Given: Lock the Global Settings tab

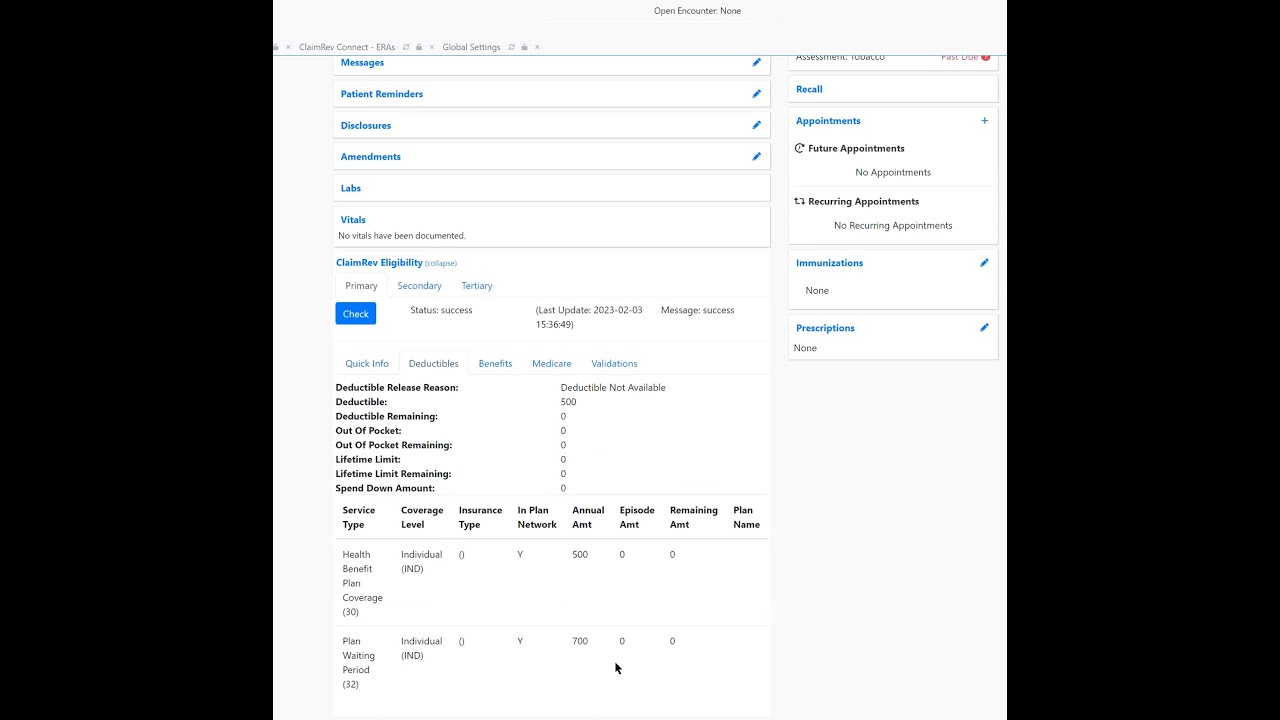Looking at the screenshot, I should (x=524, y=47).
